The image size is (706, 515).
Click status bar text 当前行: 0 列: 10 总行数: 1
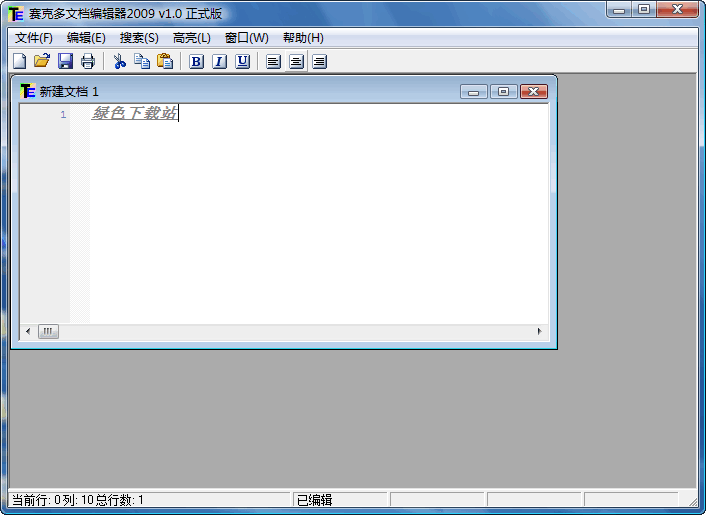(77, 500)
